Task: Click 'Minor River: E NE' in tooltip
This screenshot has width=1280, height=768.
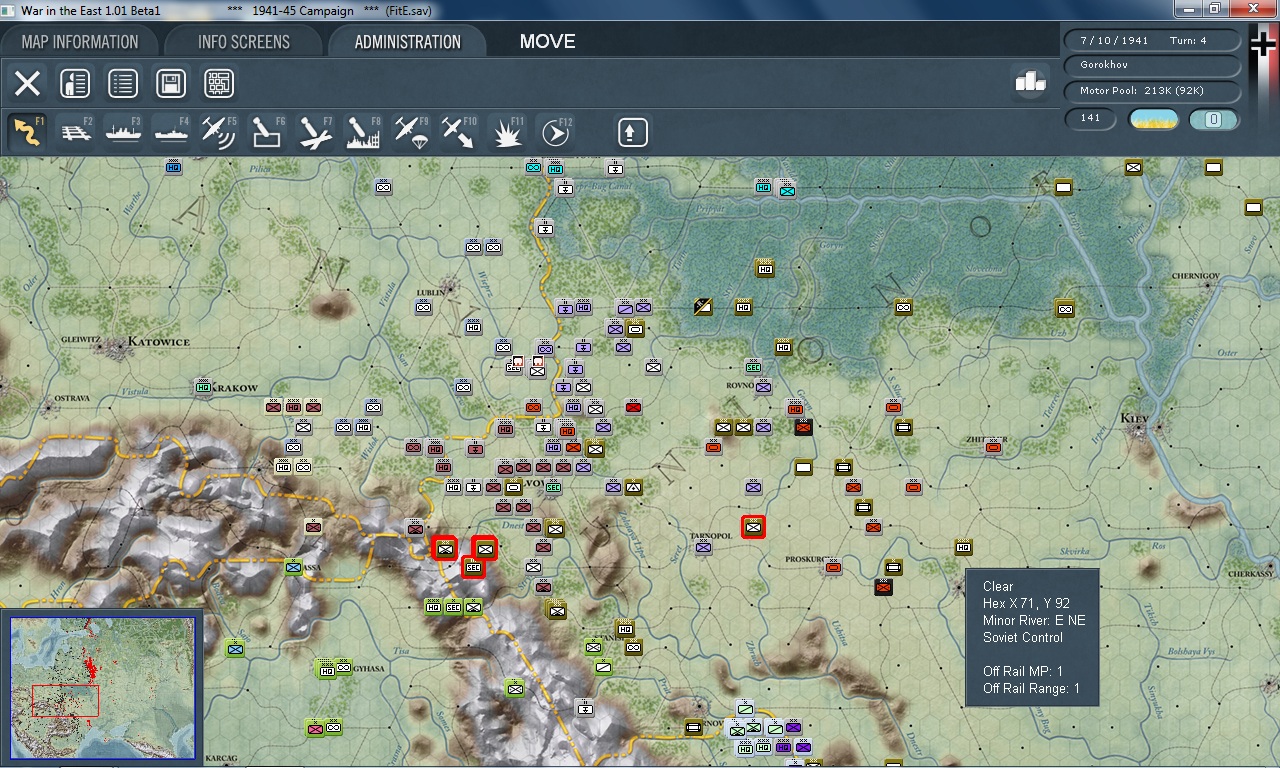Action: tap(1034, 620)
